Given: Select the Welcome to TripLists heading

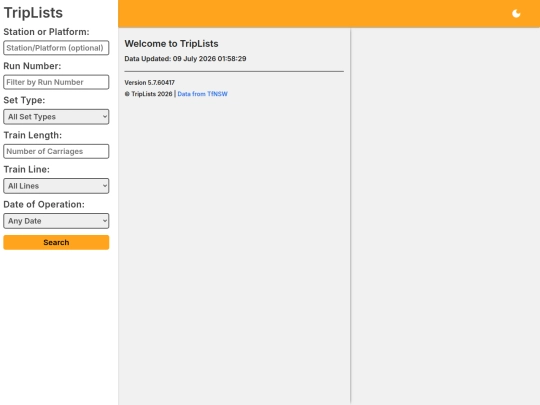Looking at the screenshot, I should [172, 44].
